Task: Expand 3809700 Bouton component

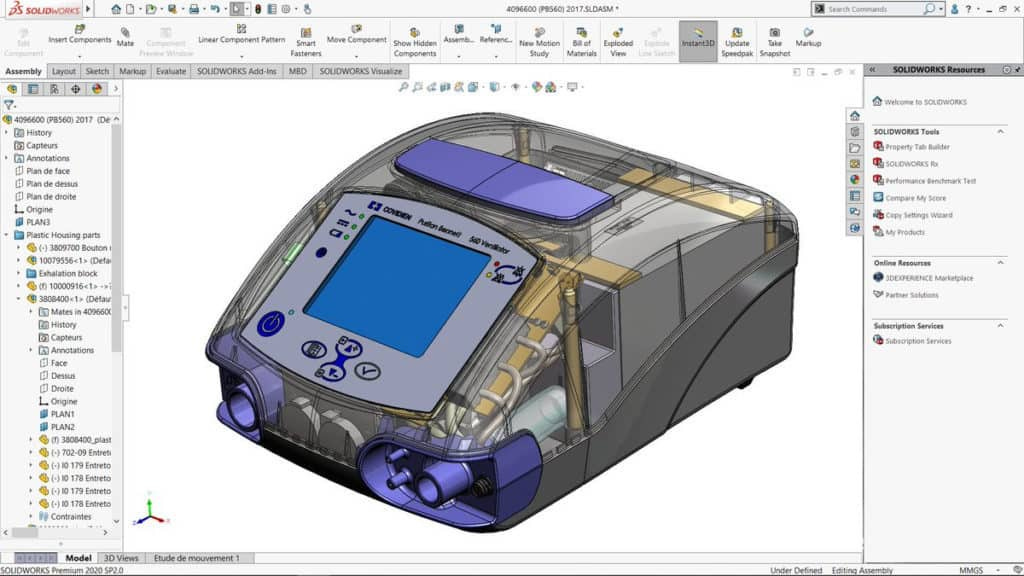Action: point(18,248)
